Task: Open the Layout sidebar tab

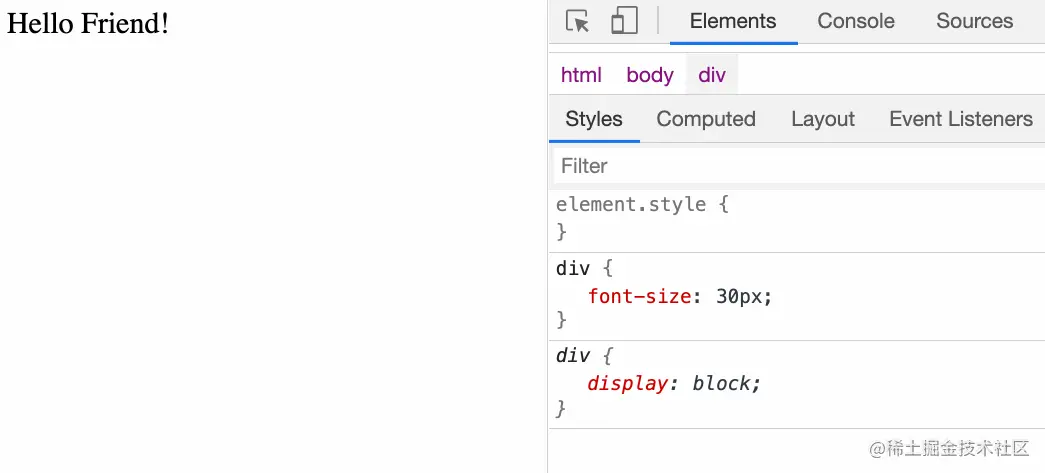Action: [x=822, y=119]
